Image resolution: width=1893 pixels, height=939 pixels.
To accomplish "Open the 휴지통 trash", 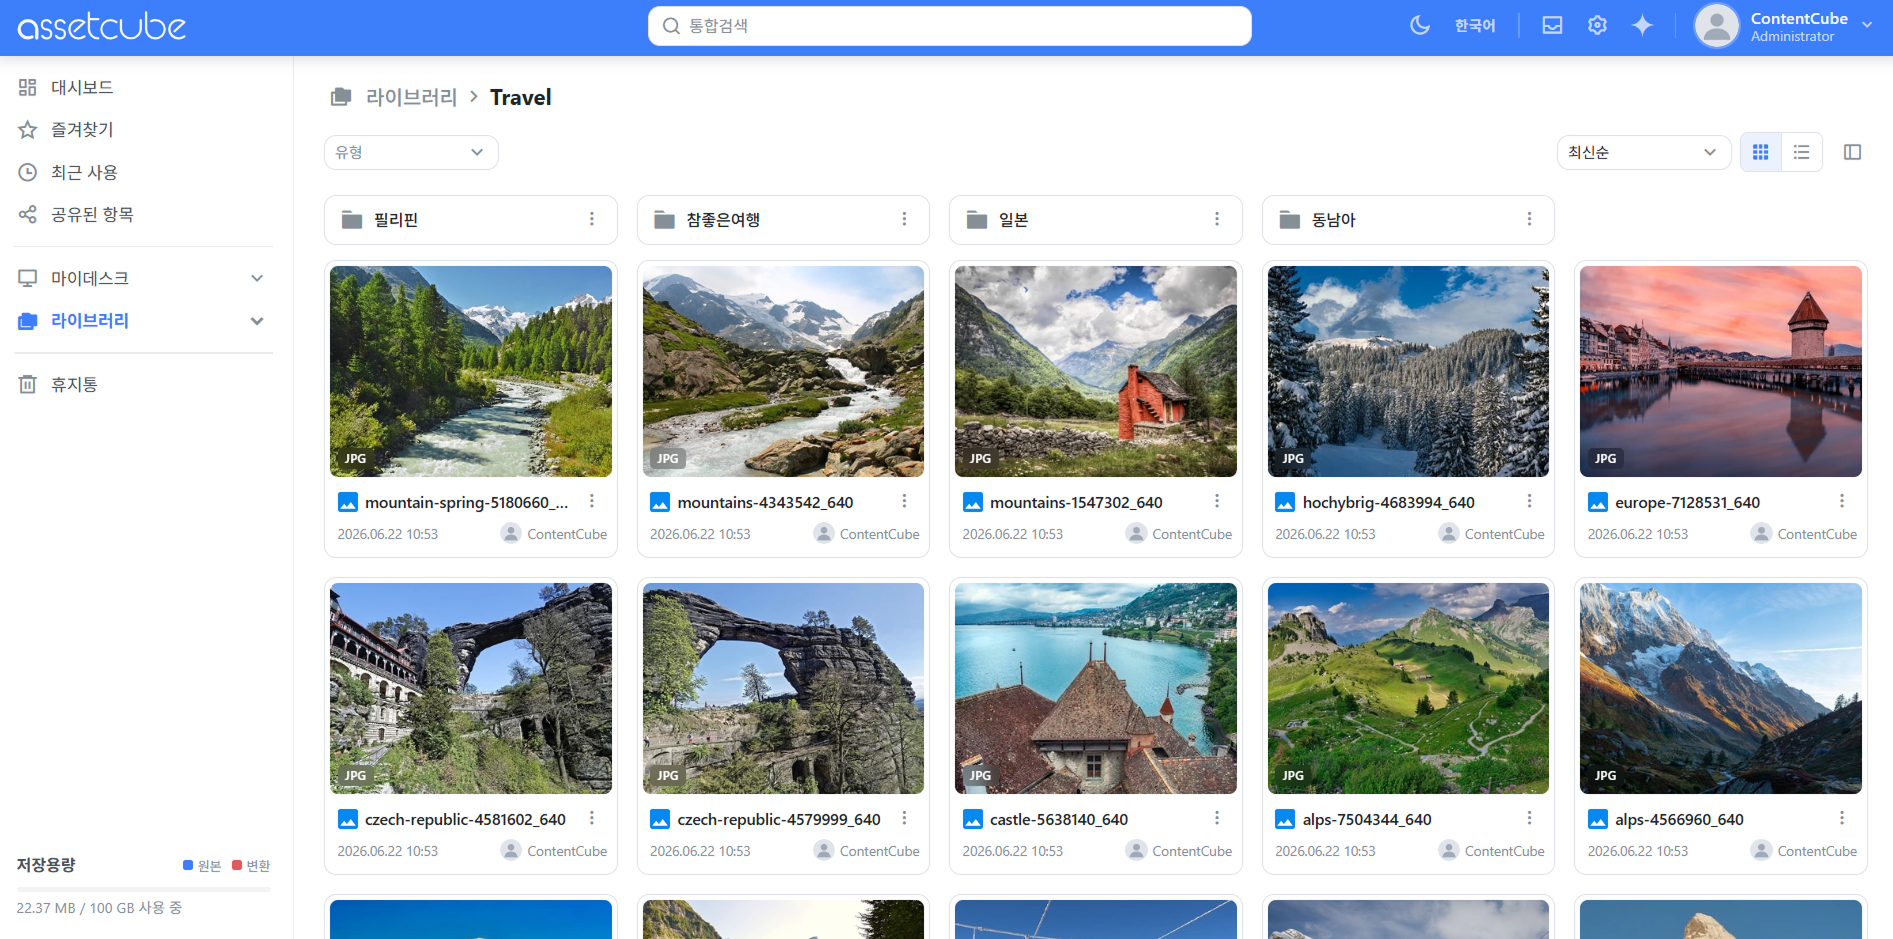I will click(74, 384).
